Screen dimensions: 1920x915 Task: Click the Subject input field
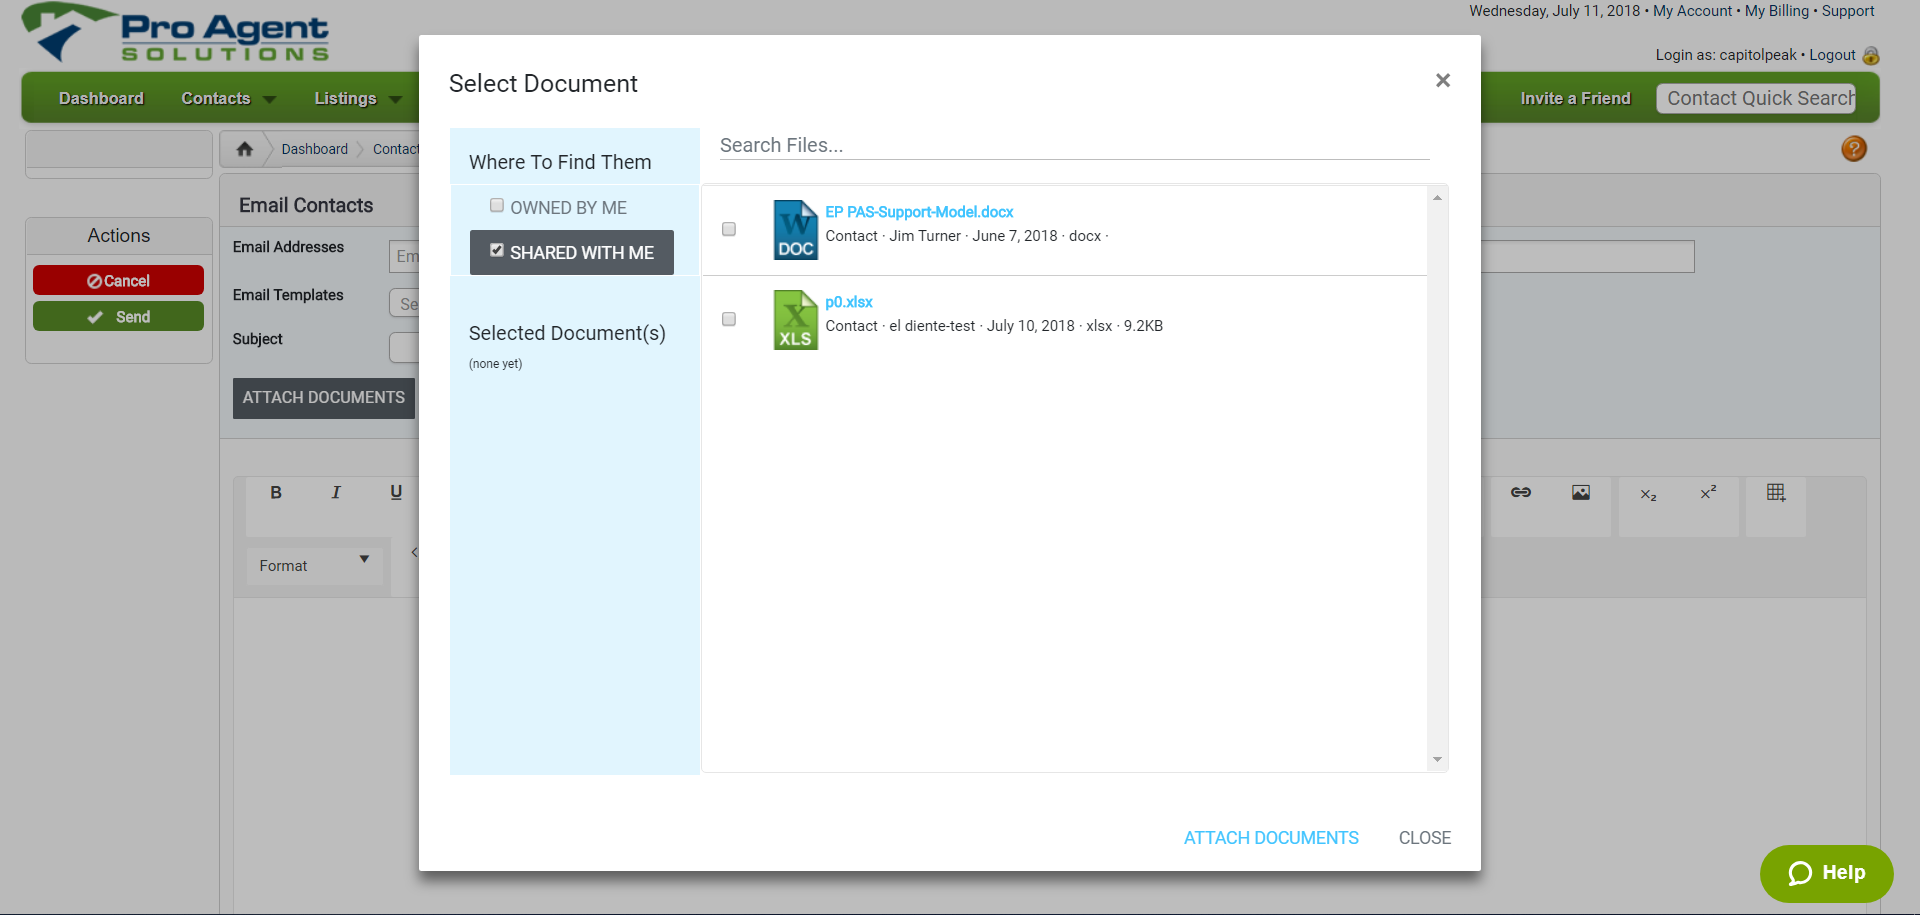404,347
